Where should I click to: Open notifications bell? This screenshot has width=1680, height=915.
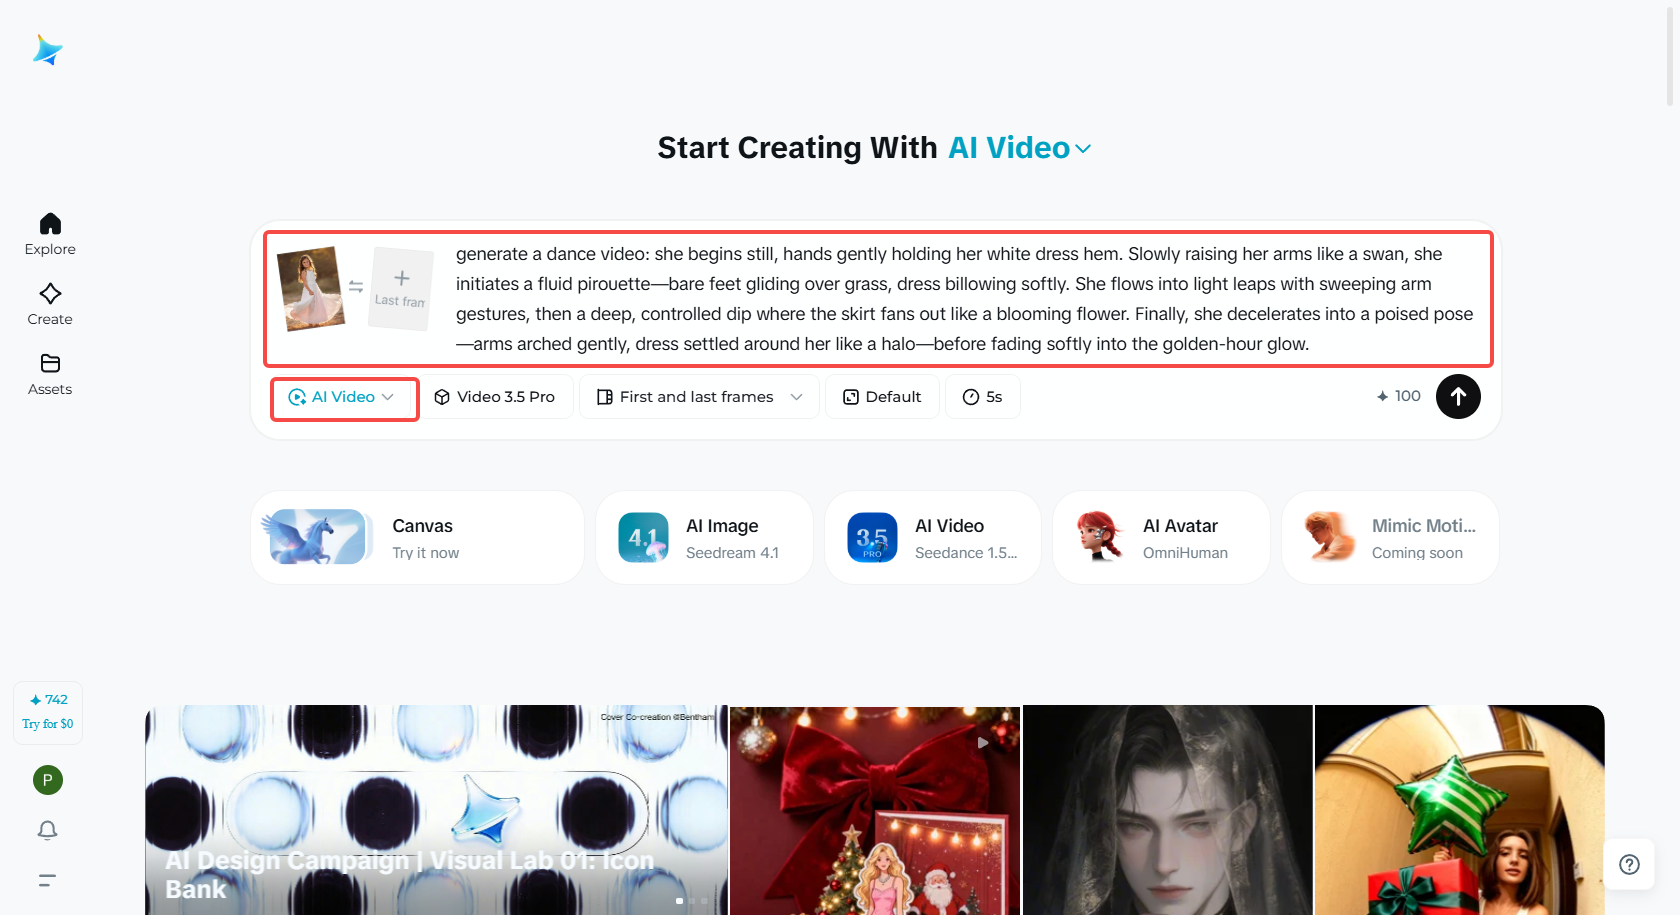pos(47,830)
